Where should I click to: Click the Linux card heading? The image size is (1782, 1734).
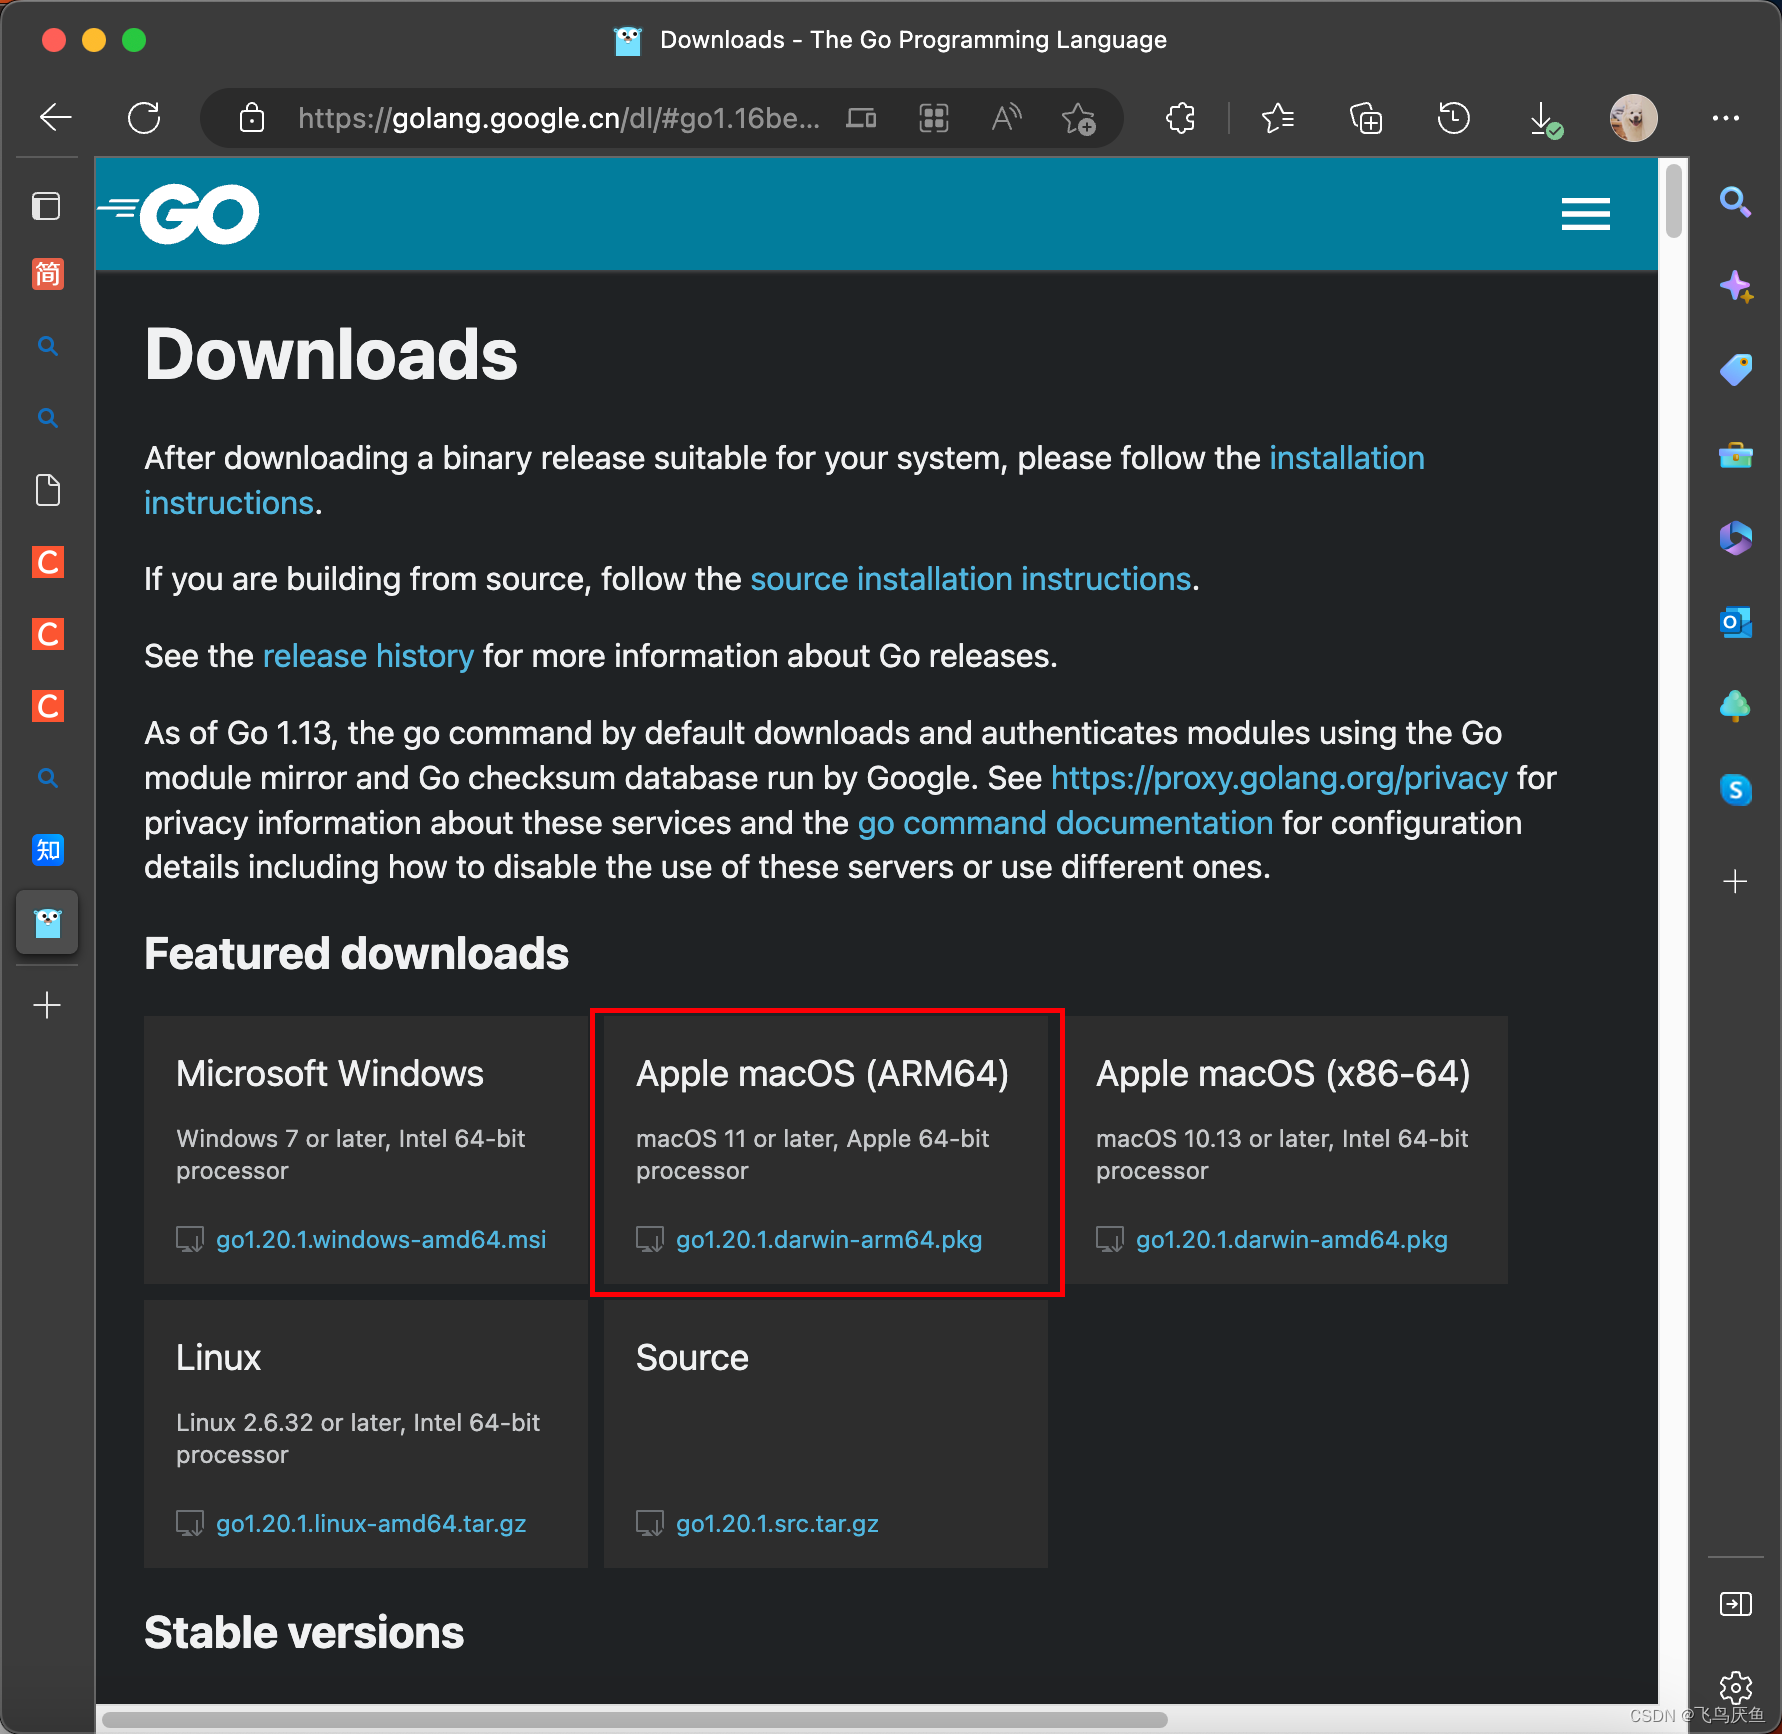[x=218, y=1358]
